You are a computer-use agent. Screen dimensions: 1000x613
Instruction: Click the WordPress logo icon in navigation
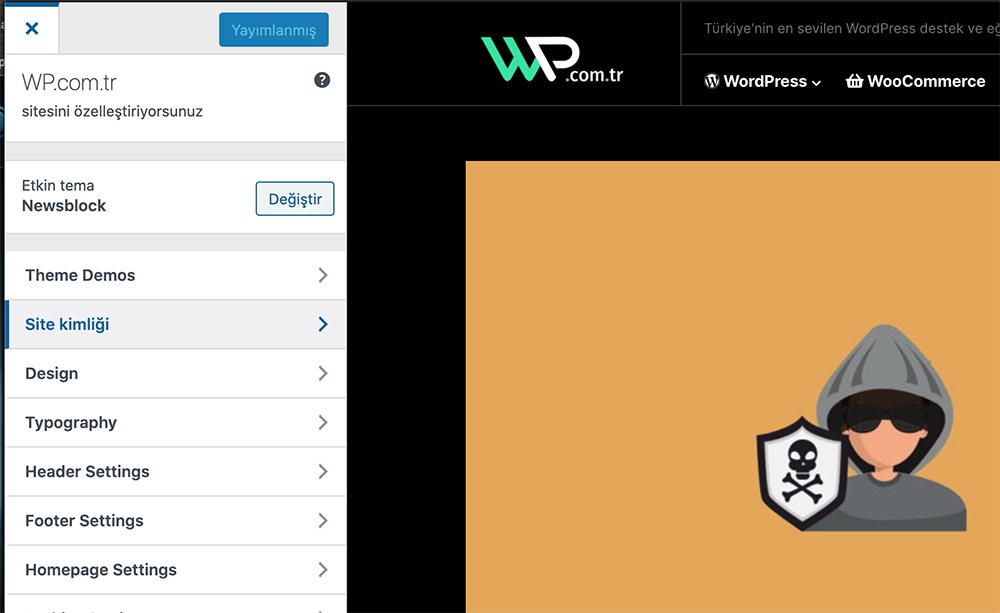coord(712,82)
